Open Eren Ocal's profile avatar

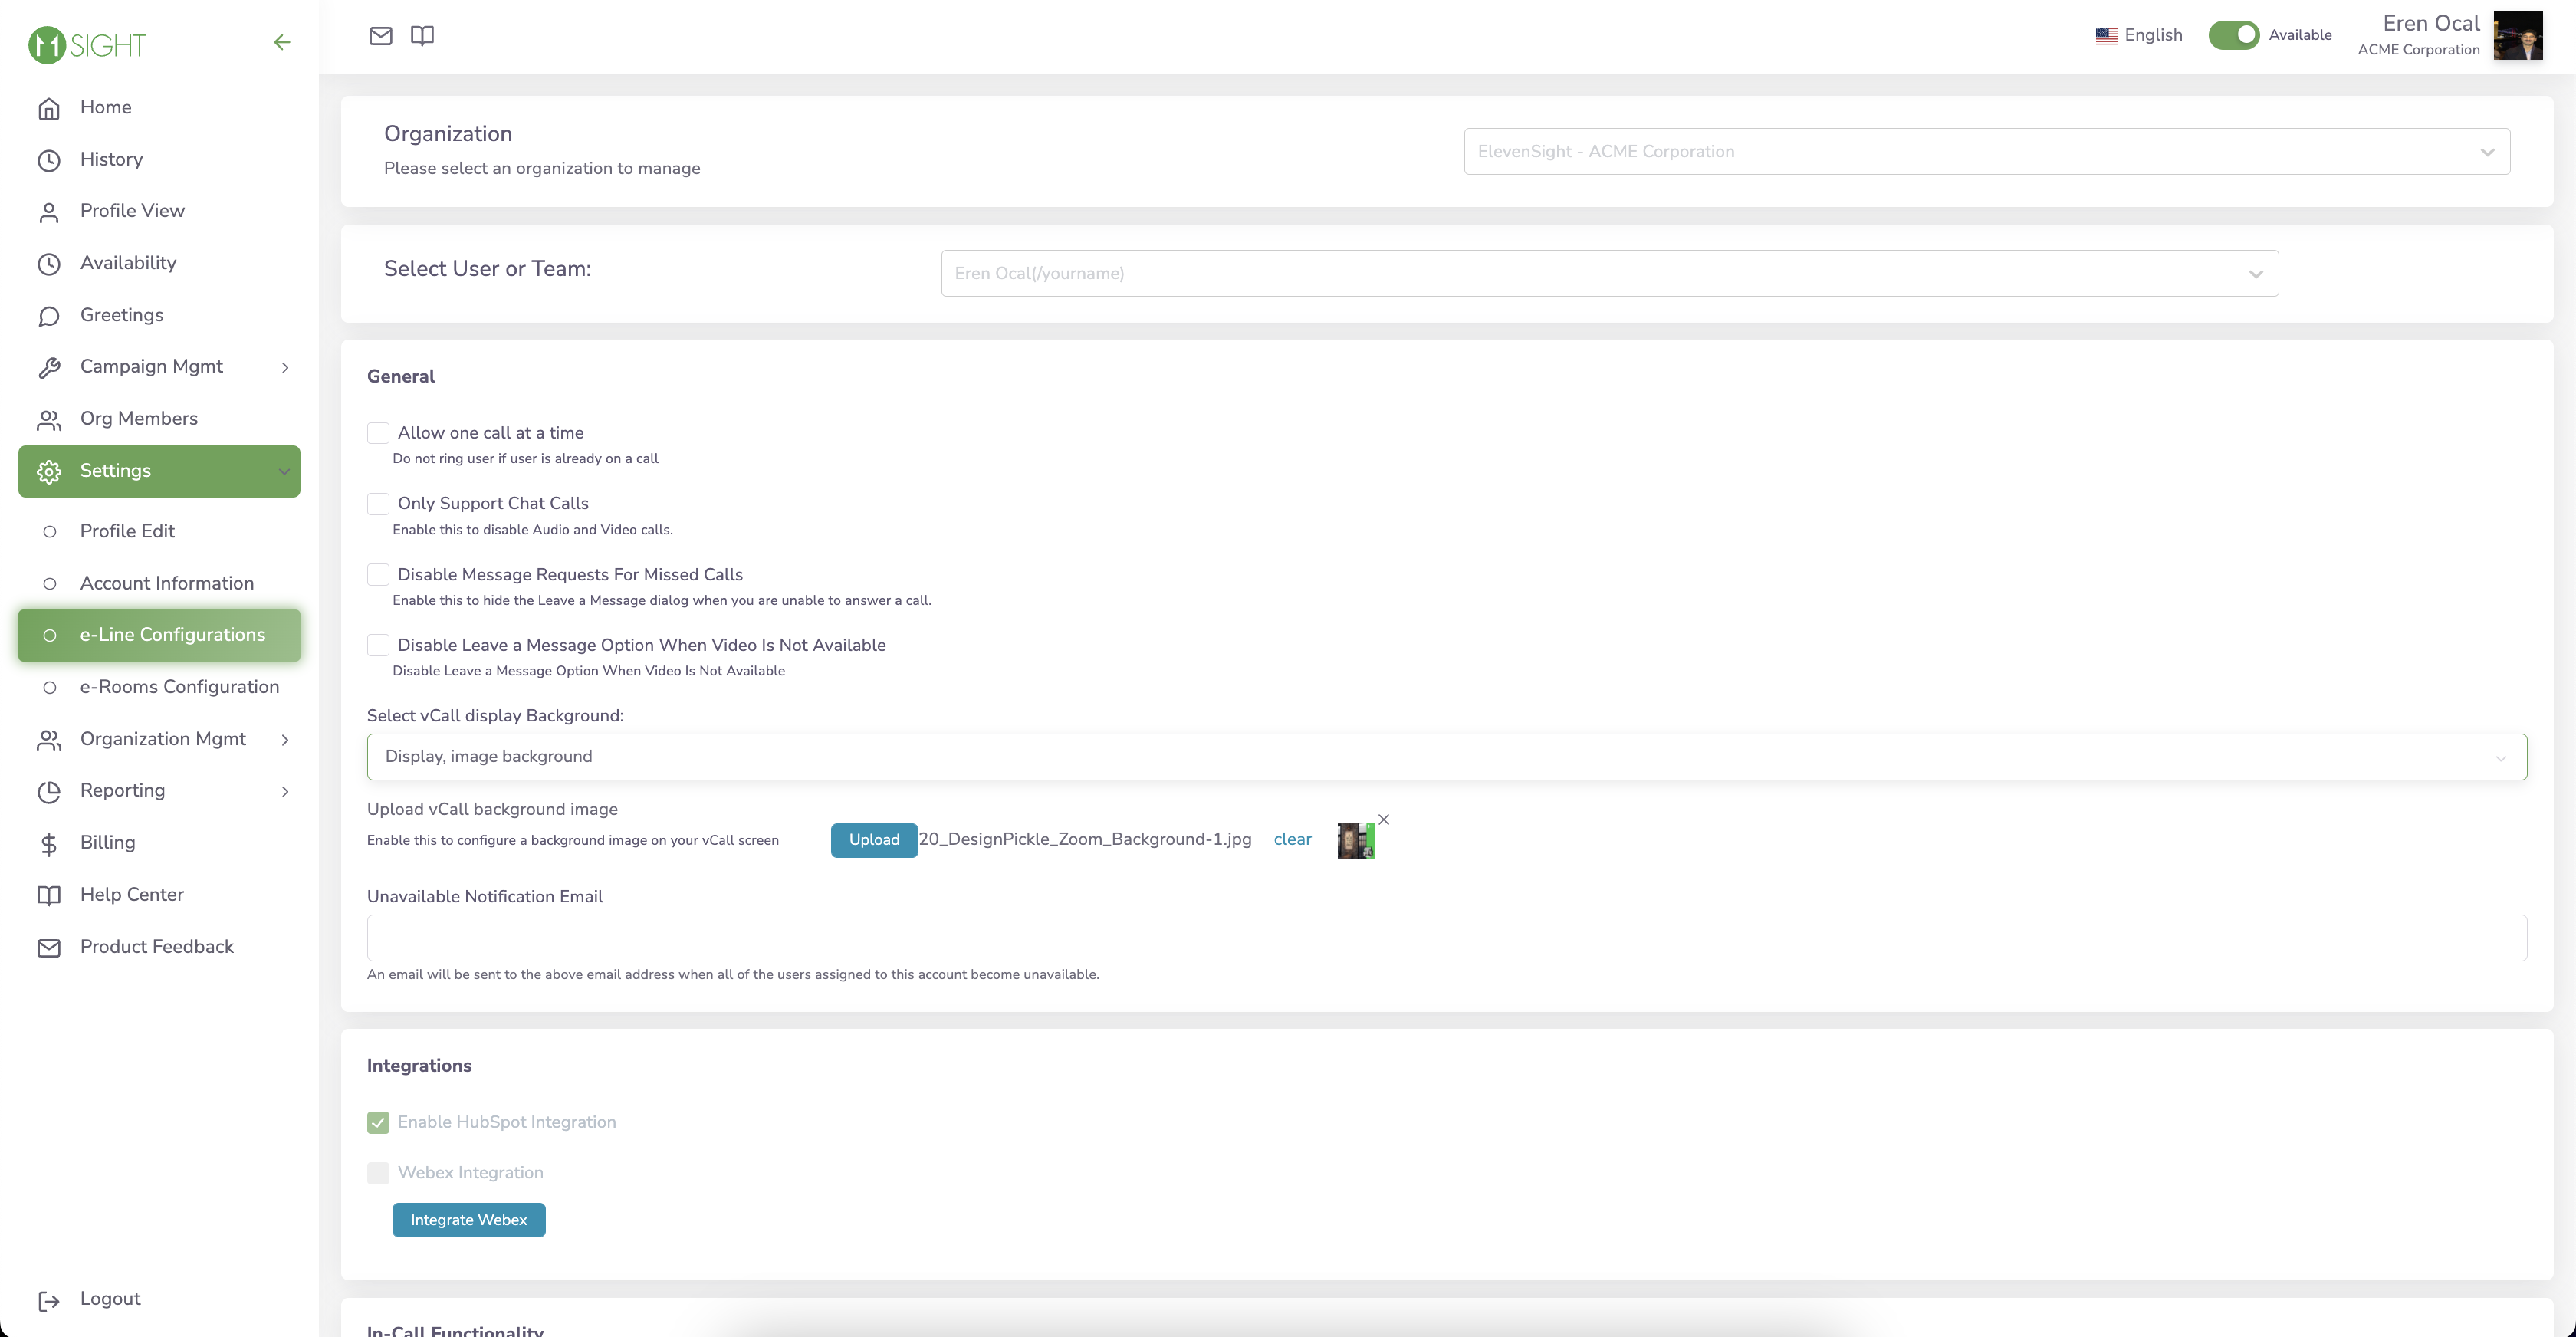pos(2518,36)
